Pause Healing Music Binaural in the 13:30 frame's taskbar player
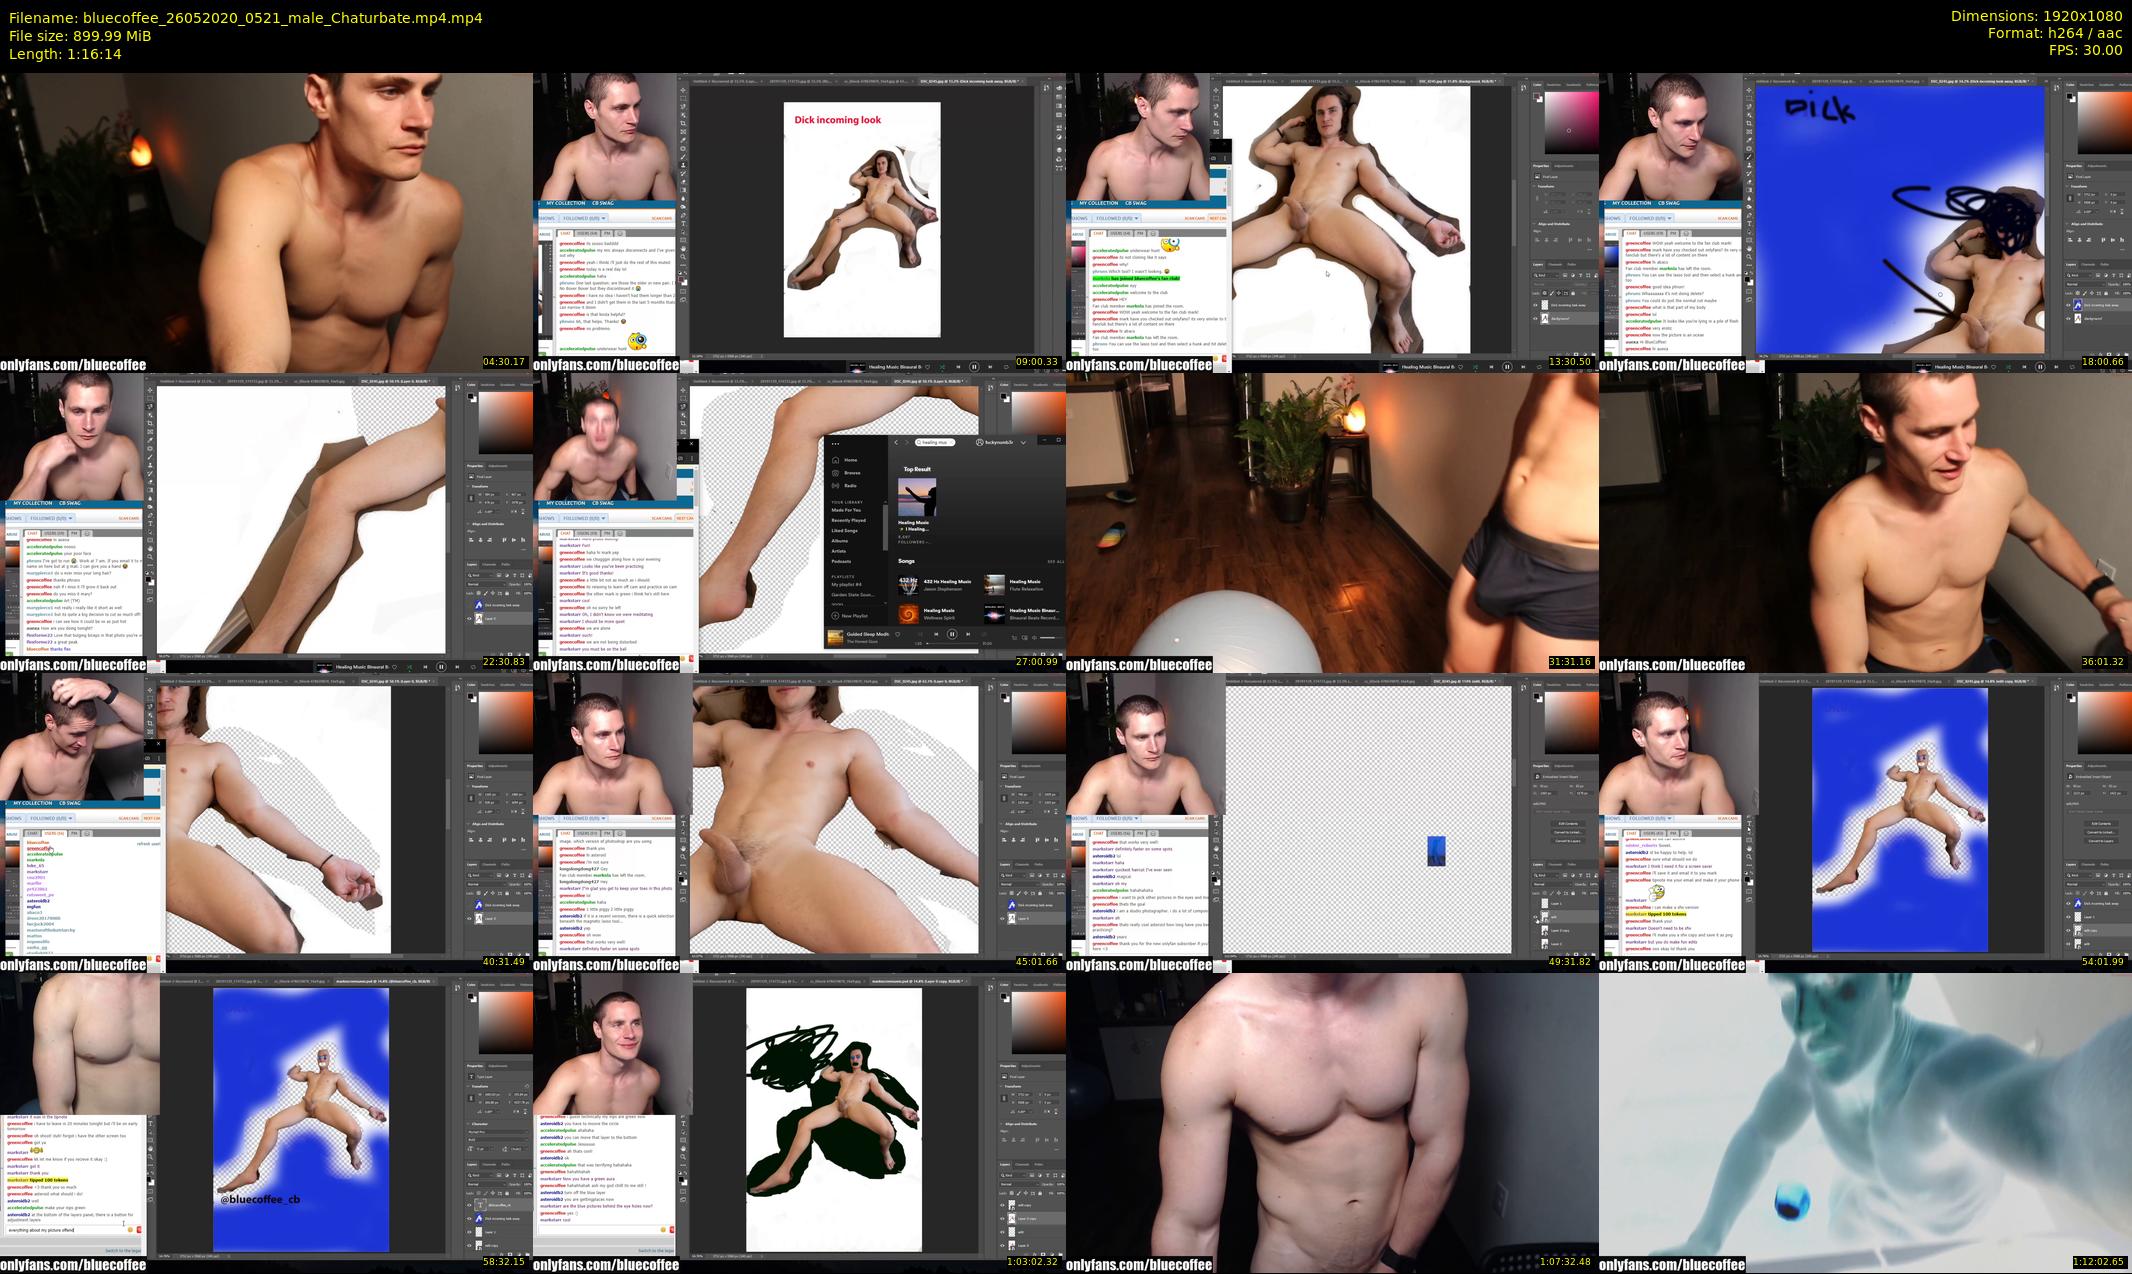The image size is (2132, 1274). click(x=1507, y=367)
